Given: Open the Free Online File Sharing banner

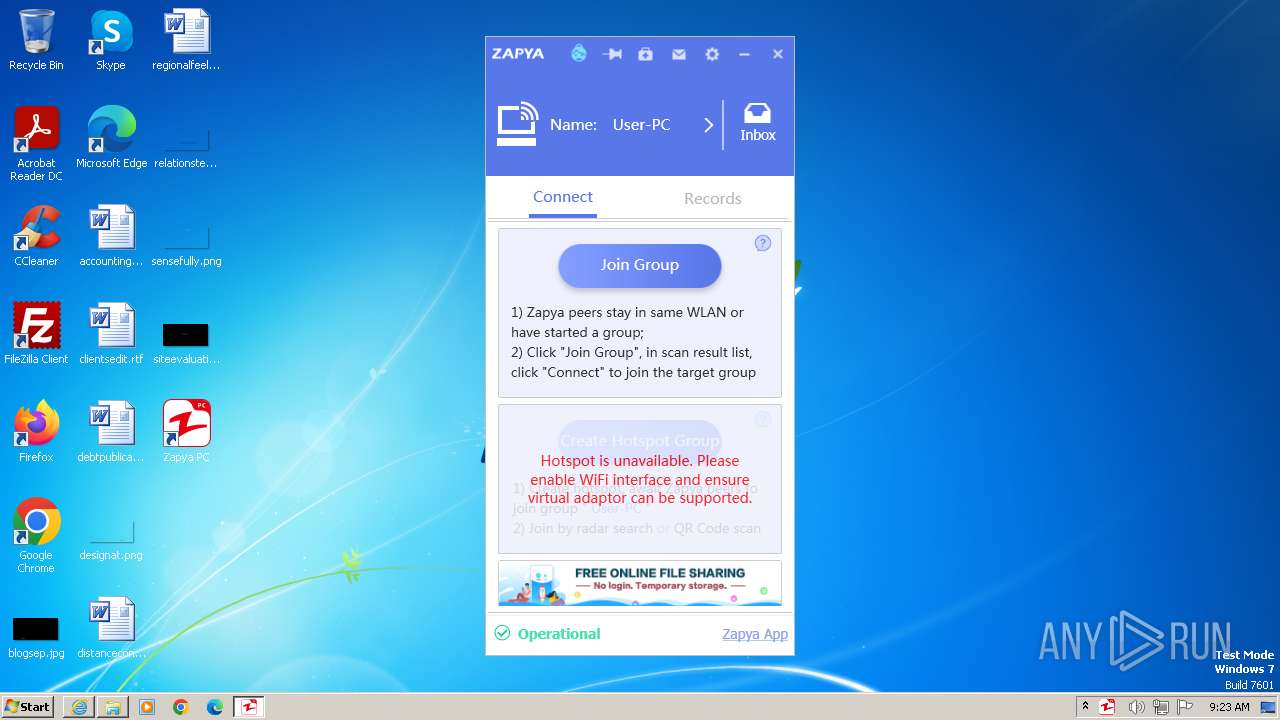Looking at the screenshot, I should click(640, 583).
